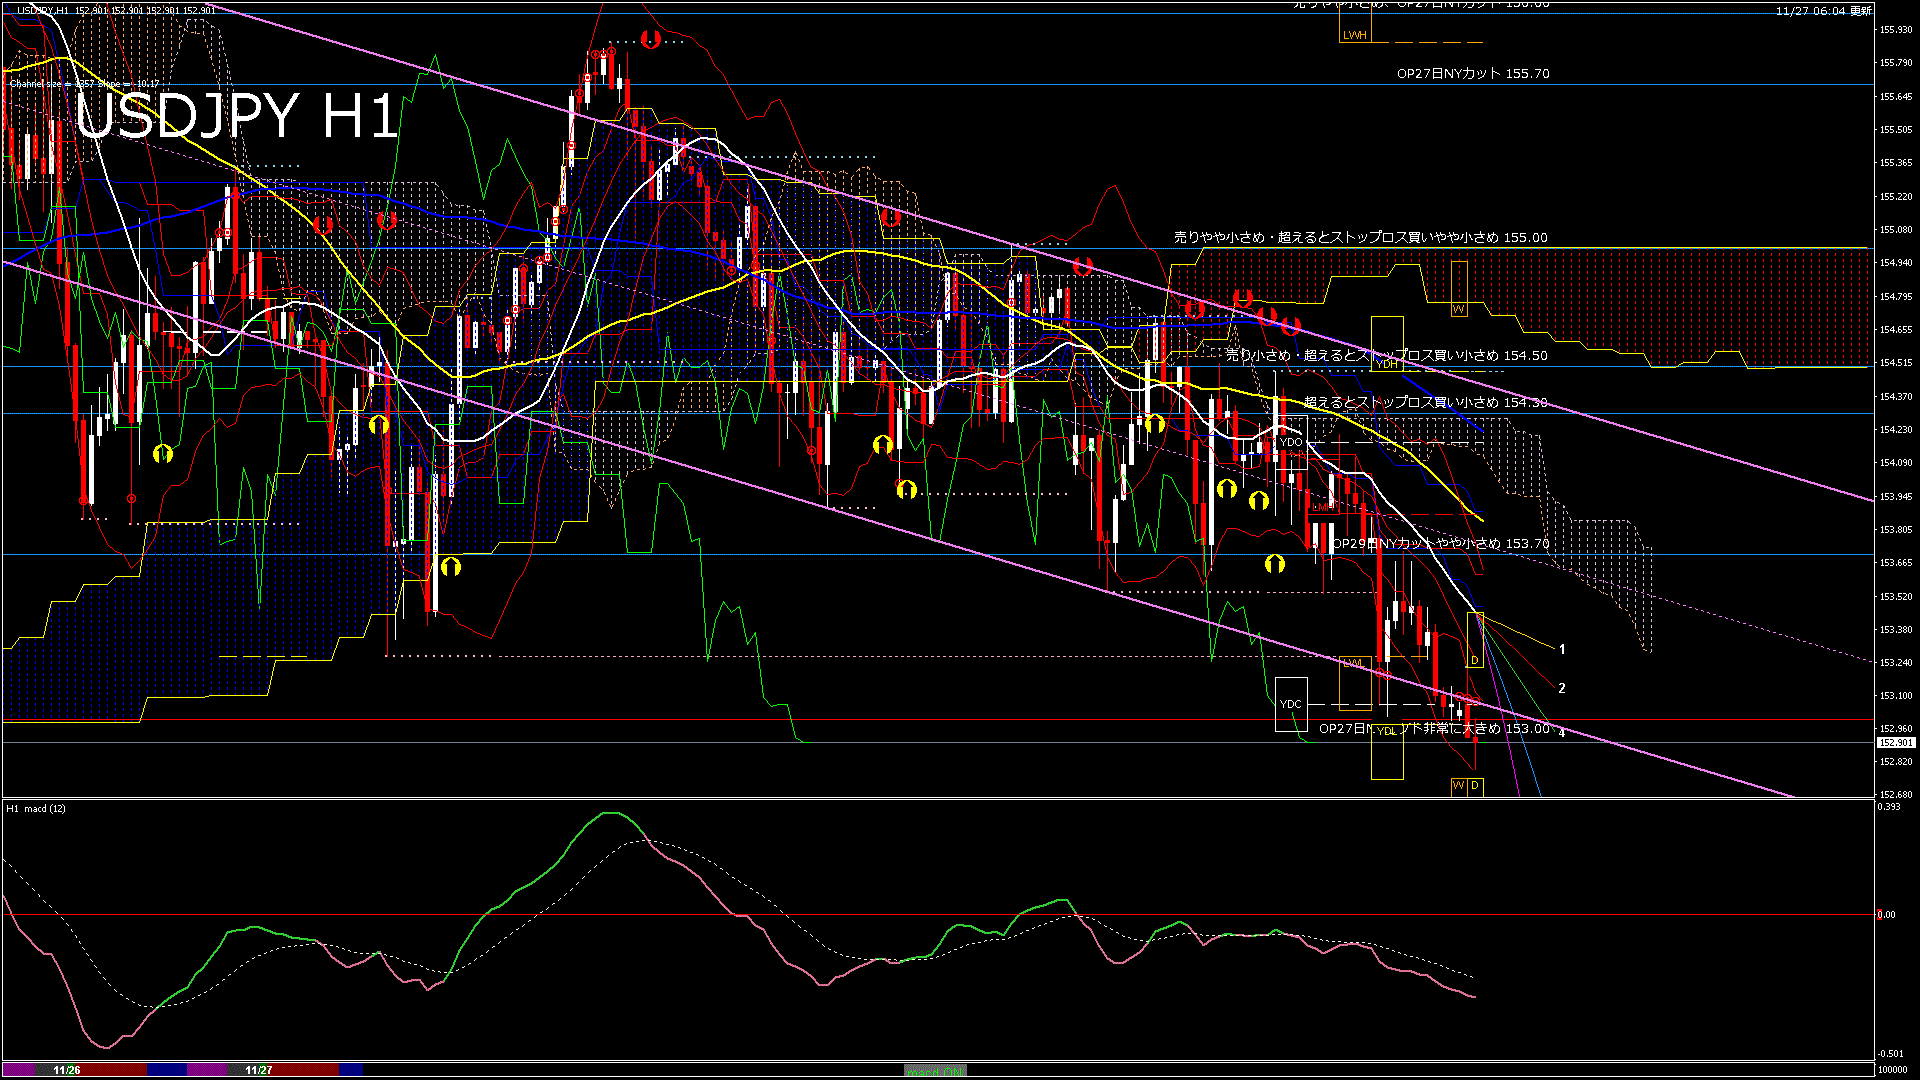Select the red LMH marker label
The image size is (1920, 1080).
tap(1323, 507)
